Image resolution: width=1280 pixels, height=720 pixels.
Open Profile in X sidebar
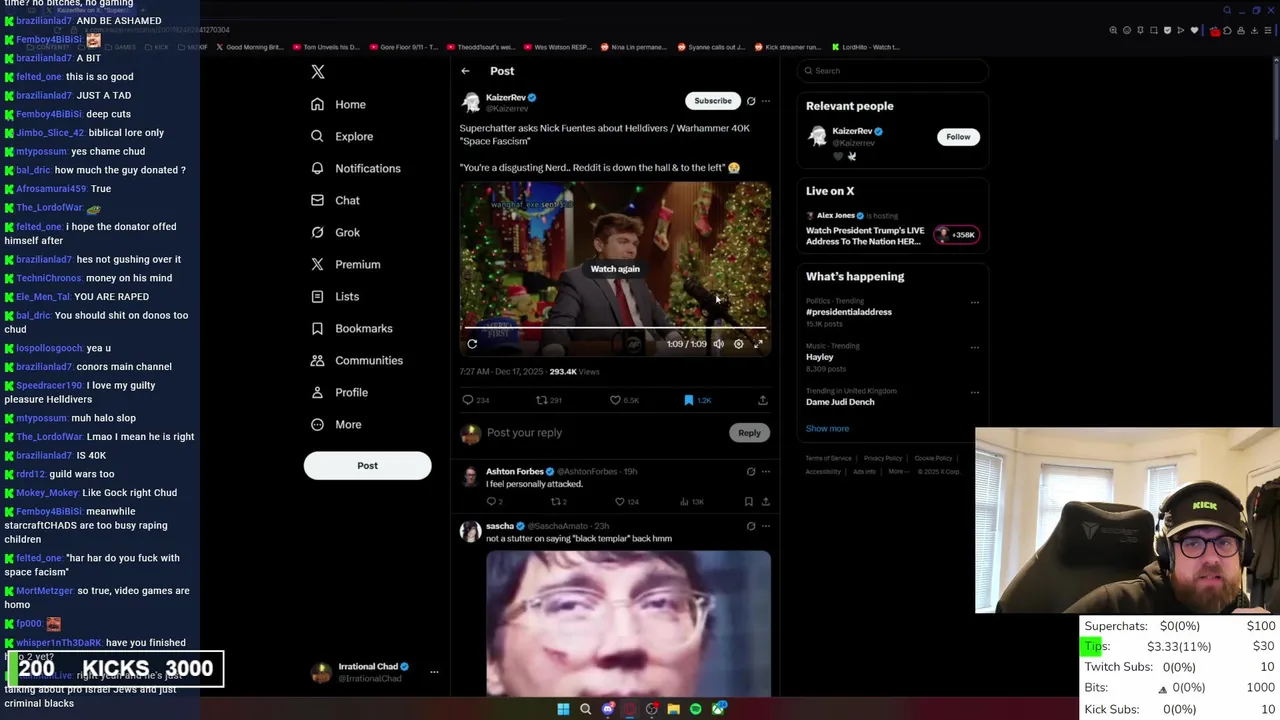339,392
